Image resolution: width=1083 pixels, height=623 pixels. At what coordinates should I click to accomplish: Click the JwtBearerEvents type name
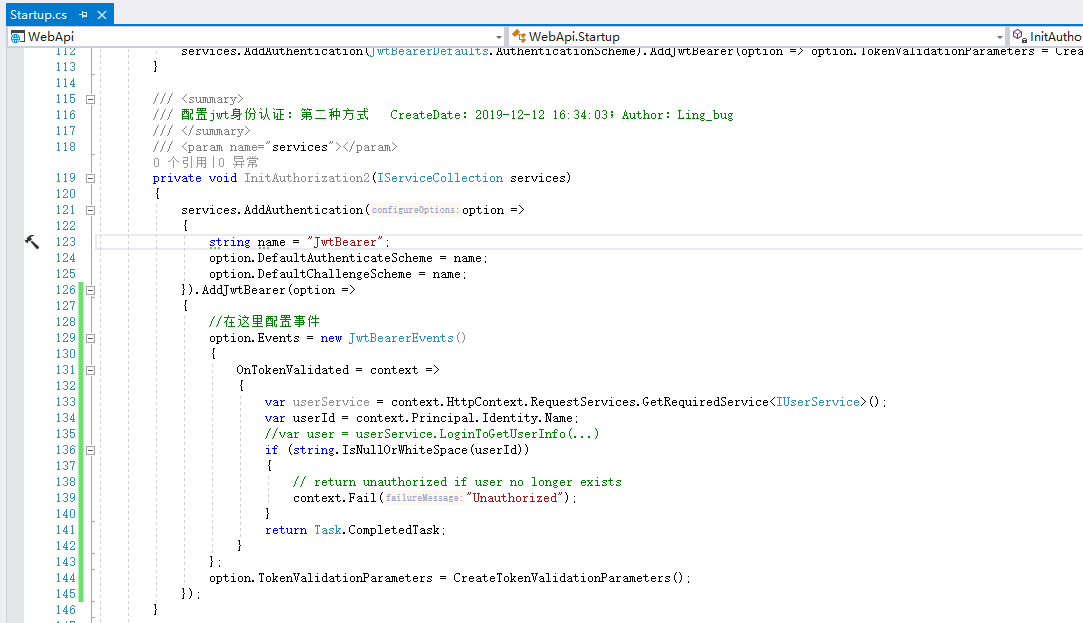coord(401,338)
